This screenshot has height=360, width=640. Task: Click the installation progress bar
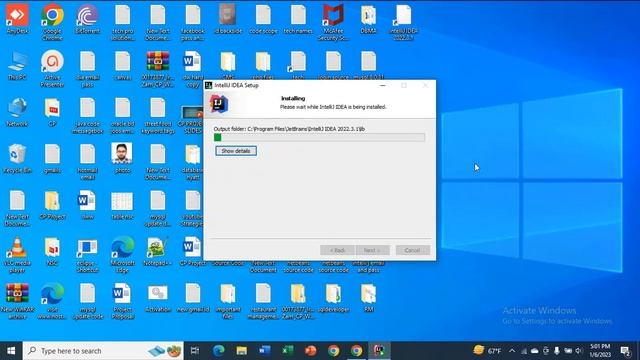pyautogui.click(x=319, y=138)
